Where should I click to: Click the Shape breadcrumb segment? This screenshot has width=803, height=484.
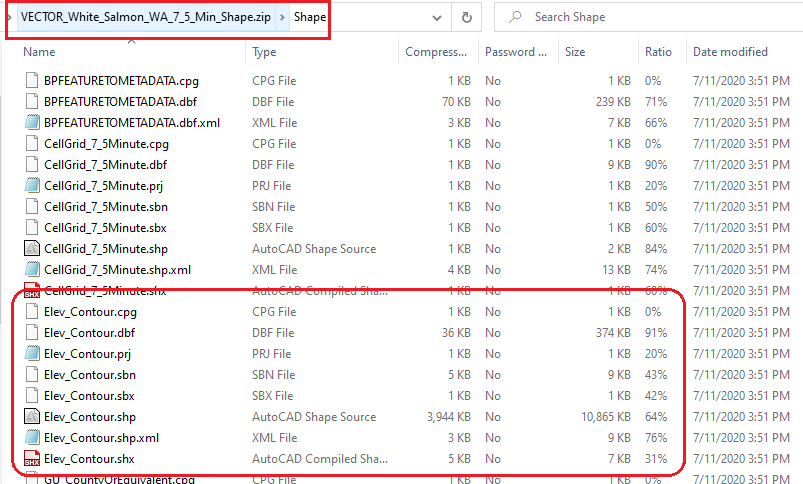click(x=310, y=17)
